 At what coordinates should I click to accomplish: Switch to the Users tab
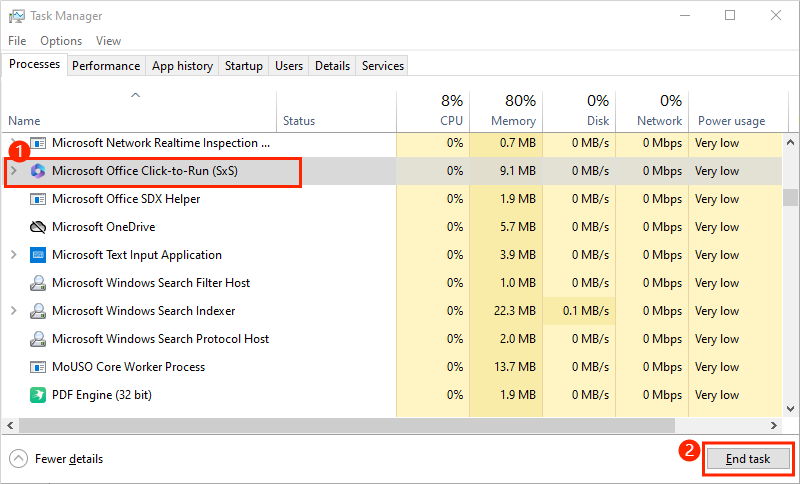point(289,66)
